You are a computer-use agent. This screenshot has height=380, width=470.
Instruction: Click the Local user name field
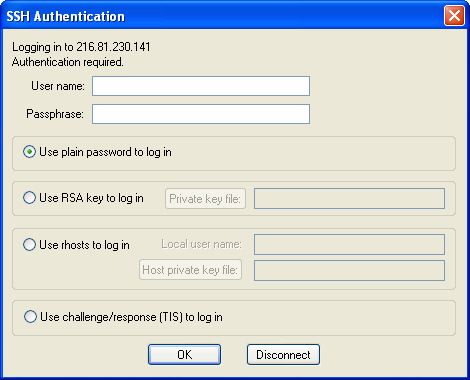tap(349, 244)
